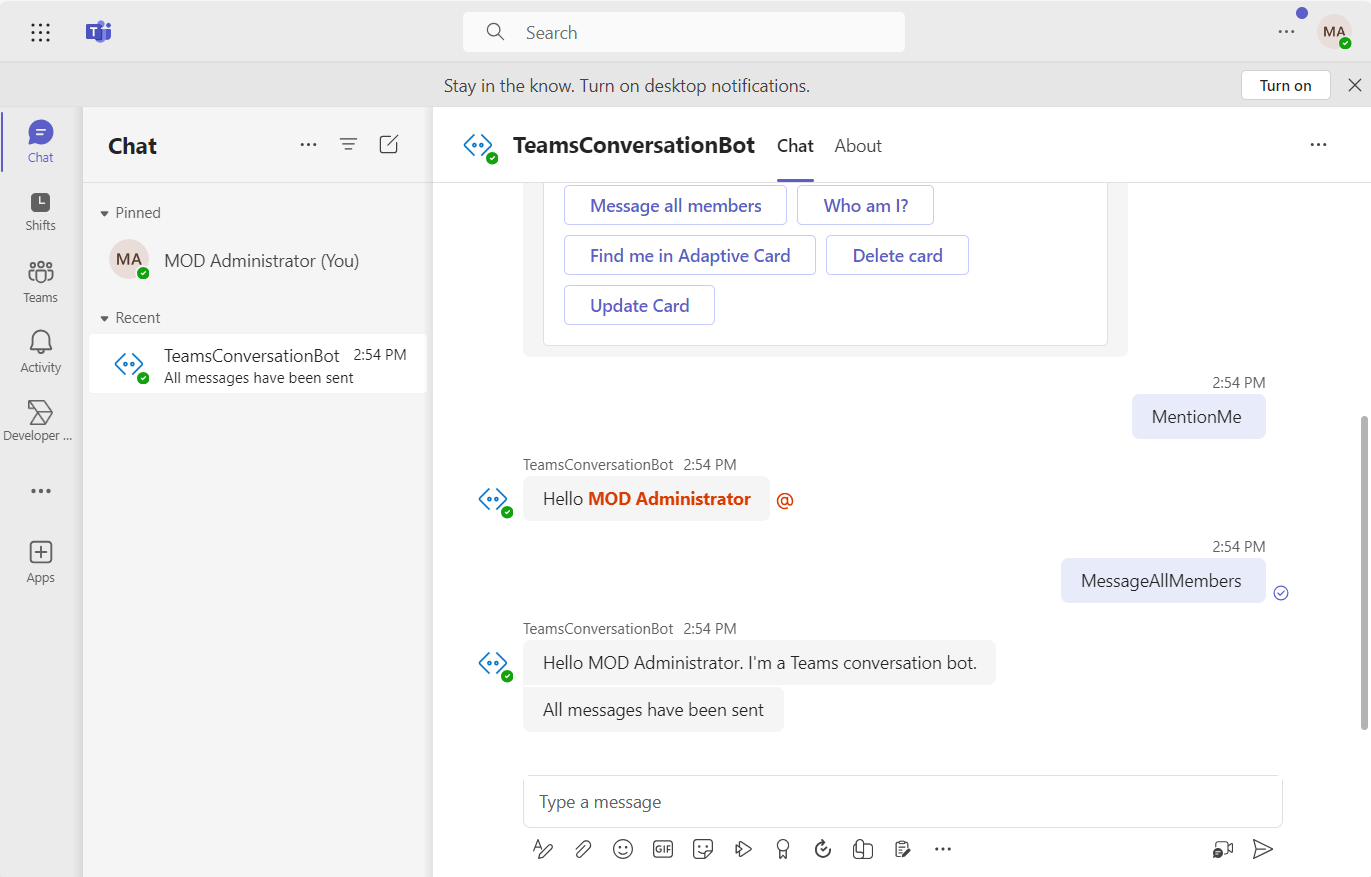Click the @ mention indicator beside the message
Screen dimensions: 1371x877
click(785, 500)
